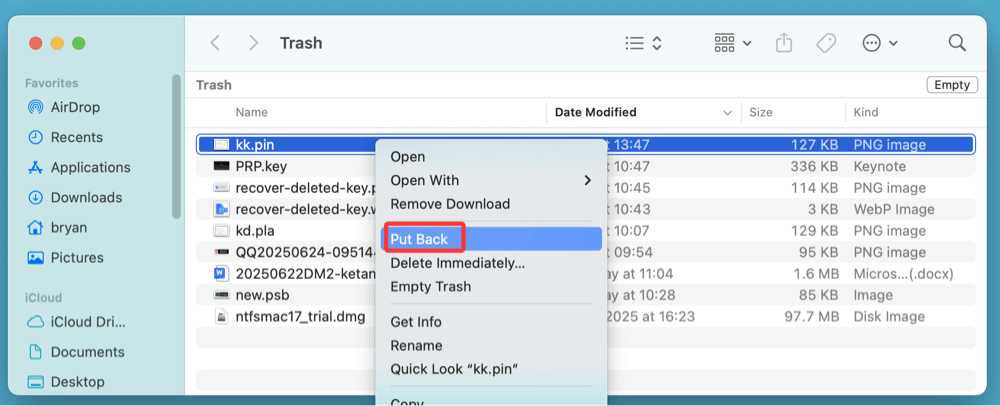This screenshot has width=1000, height=406.
Task: Expand the Open With submenu arrow
Action: point(587,180)
